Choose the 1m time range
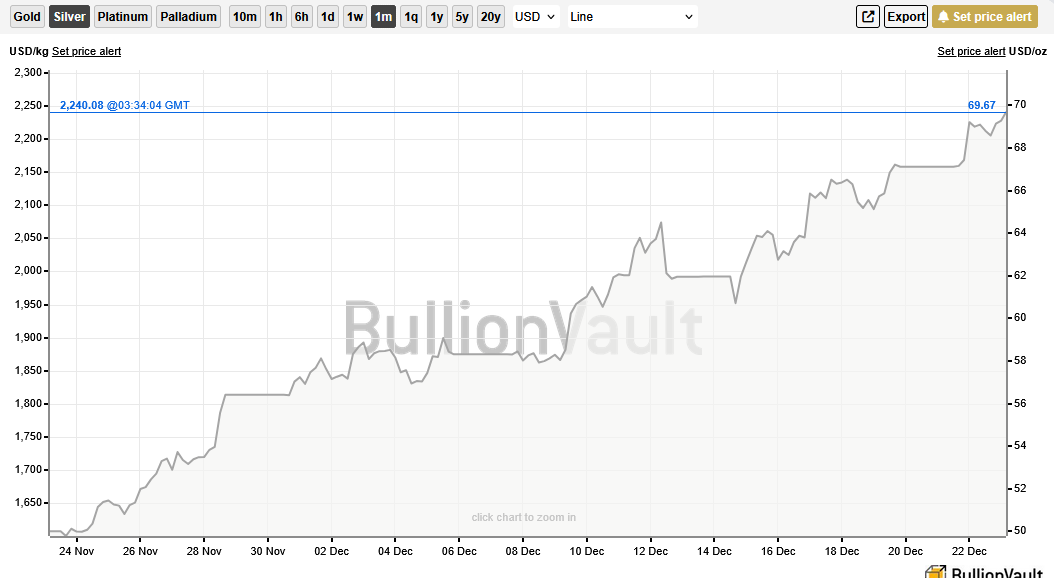The width and height of the screenshot is (1054, 578). 383,17
